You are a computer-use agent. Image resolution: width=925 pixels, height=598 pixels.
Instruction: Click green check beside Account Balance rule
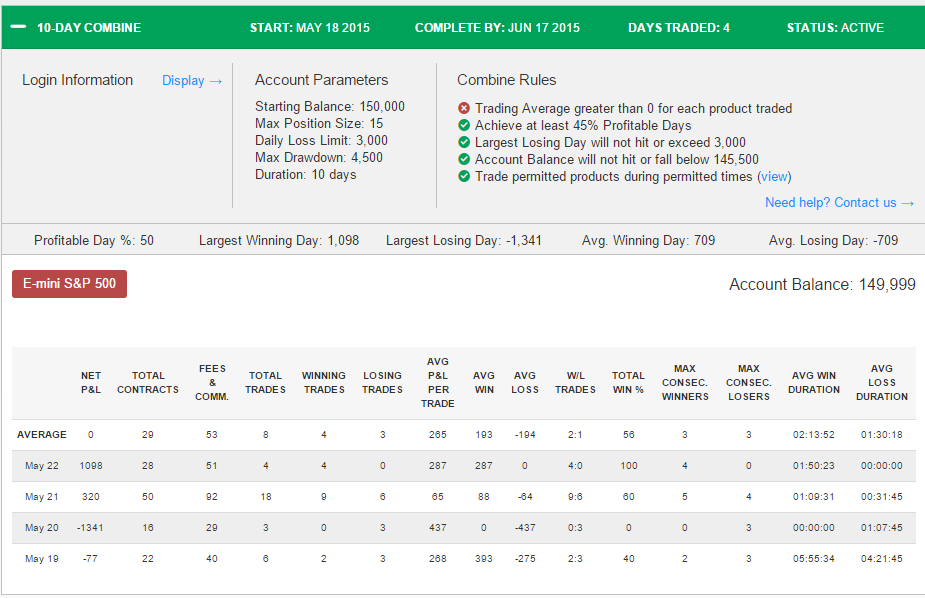pyautogui.click(x=464, y=159)
